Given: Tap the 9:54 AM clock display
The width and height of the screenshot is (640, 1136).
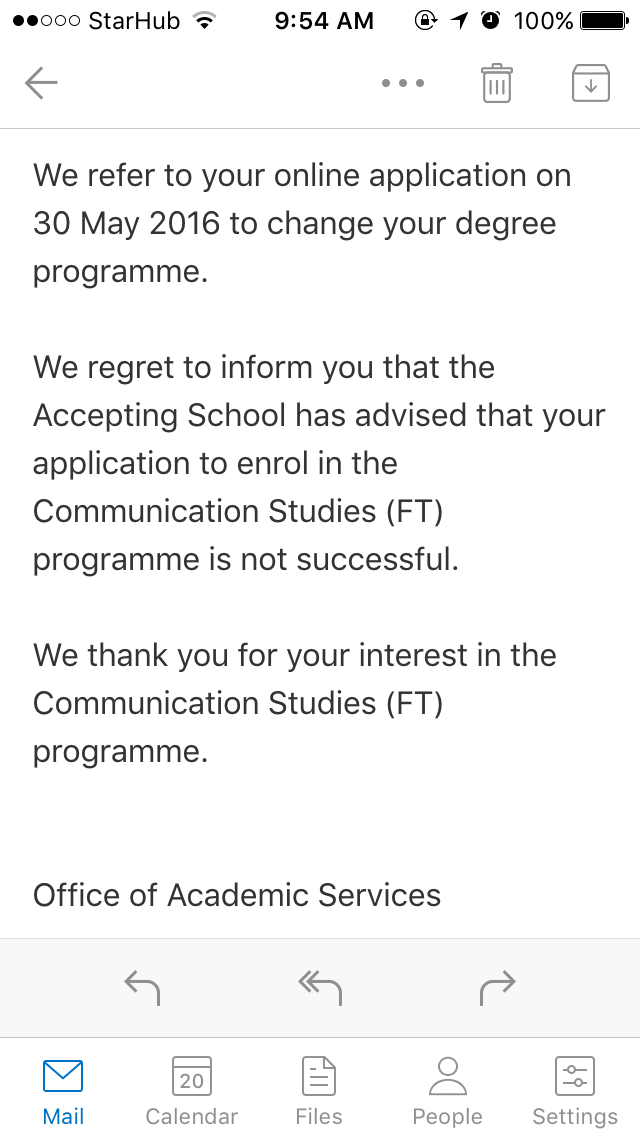Looking at the screenshot, I should 323,20.
